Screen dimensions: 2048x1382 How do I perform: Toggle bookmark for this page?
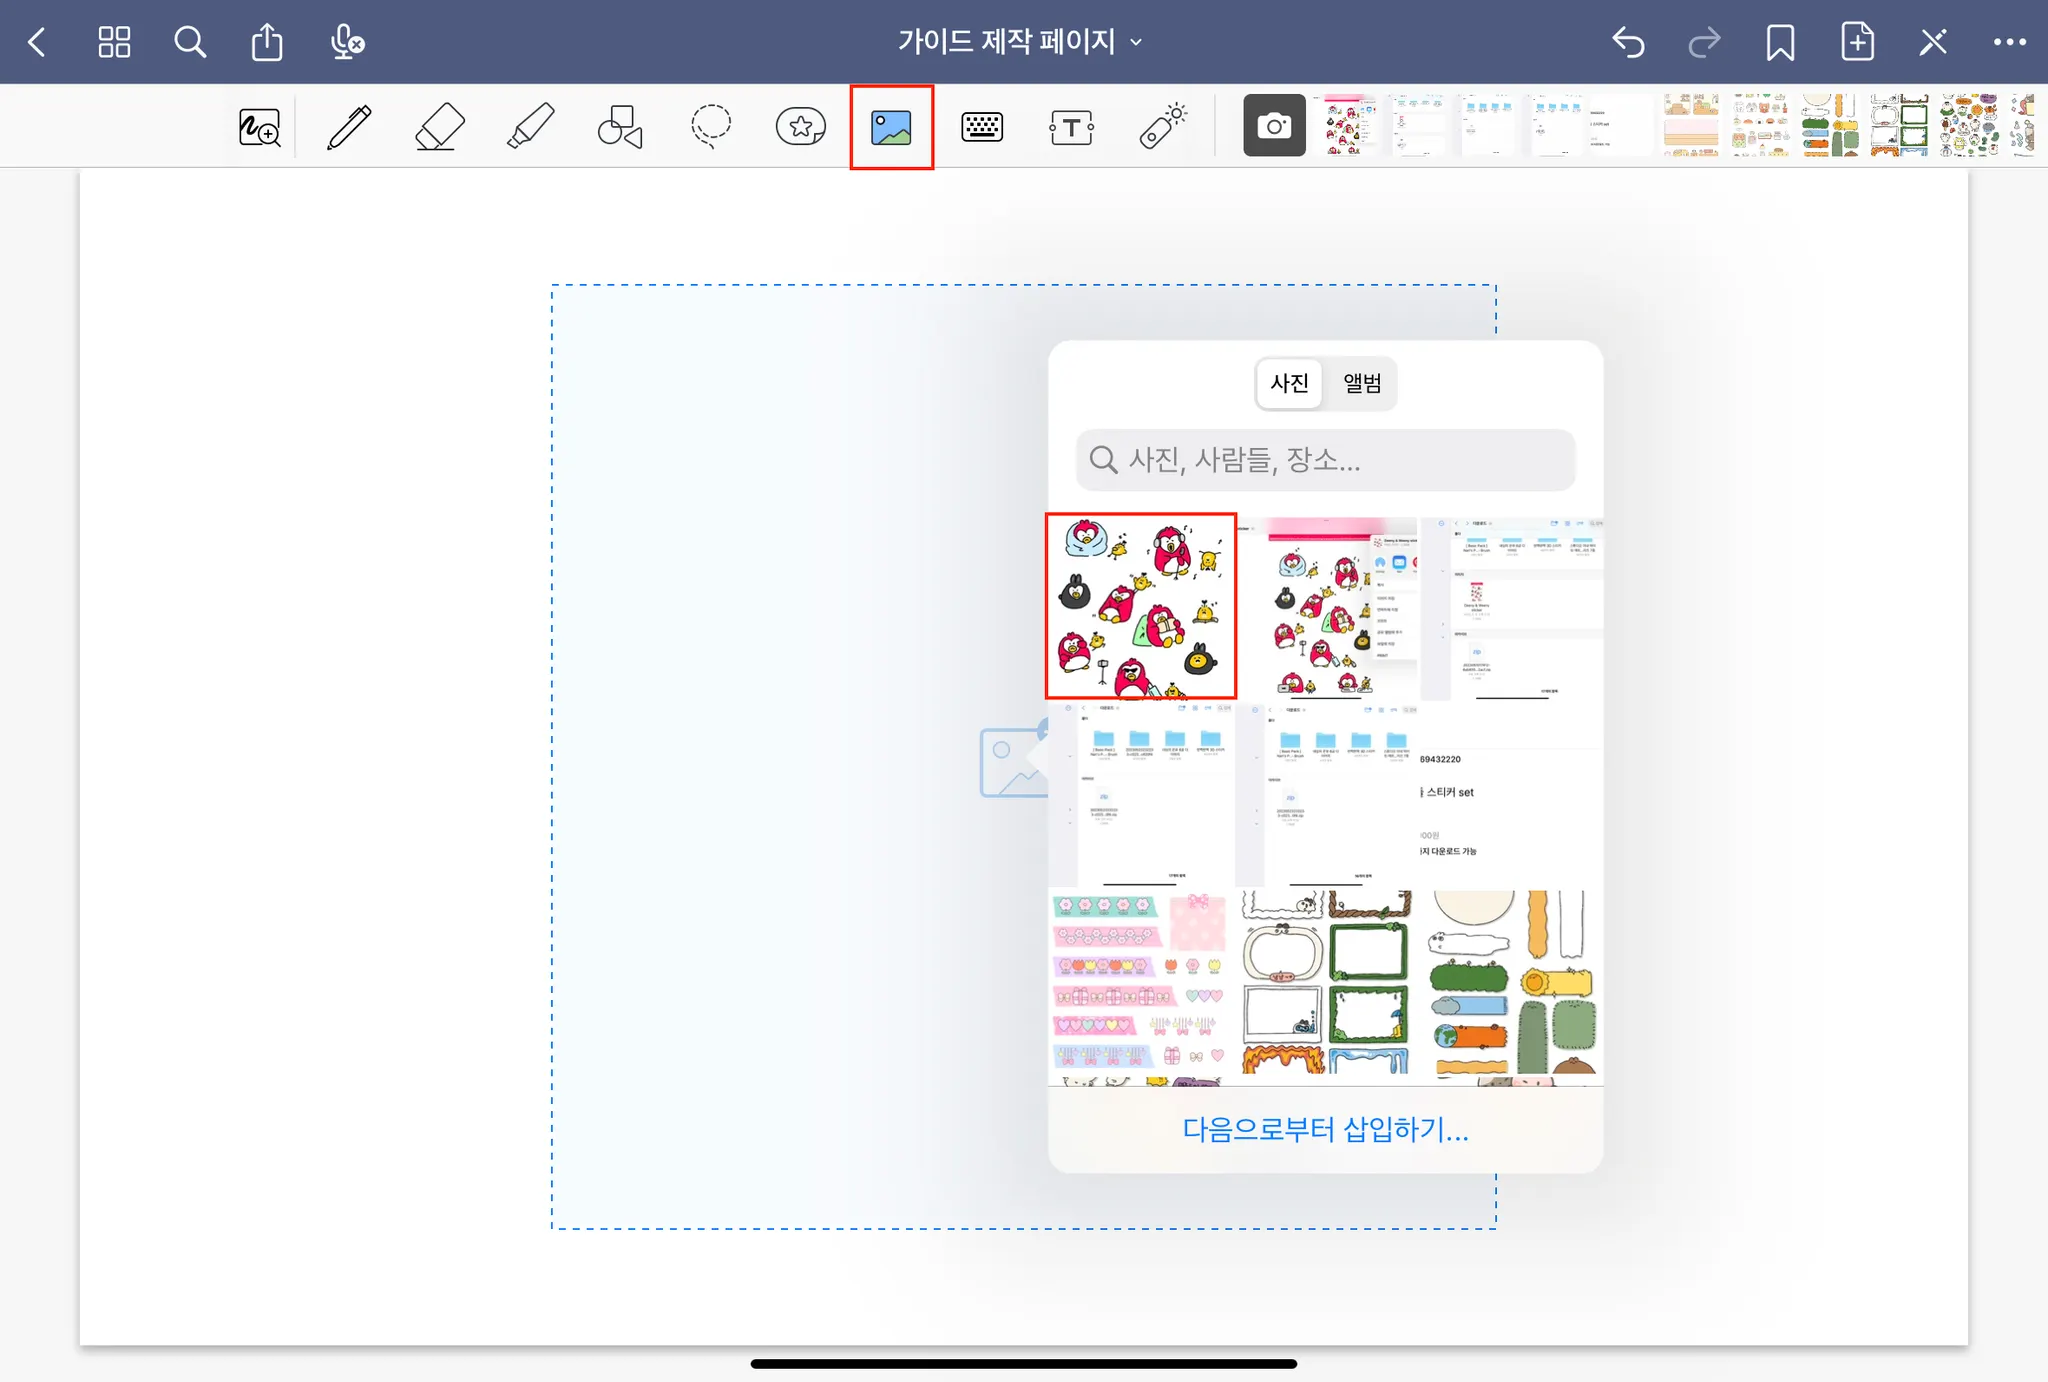point(1780,42)
